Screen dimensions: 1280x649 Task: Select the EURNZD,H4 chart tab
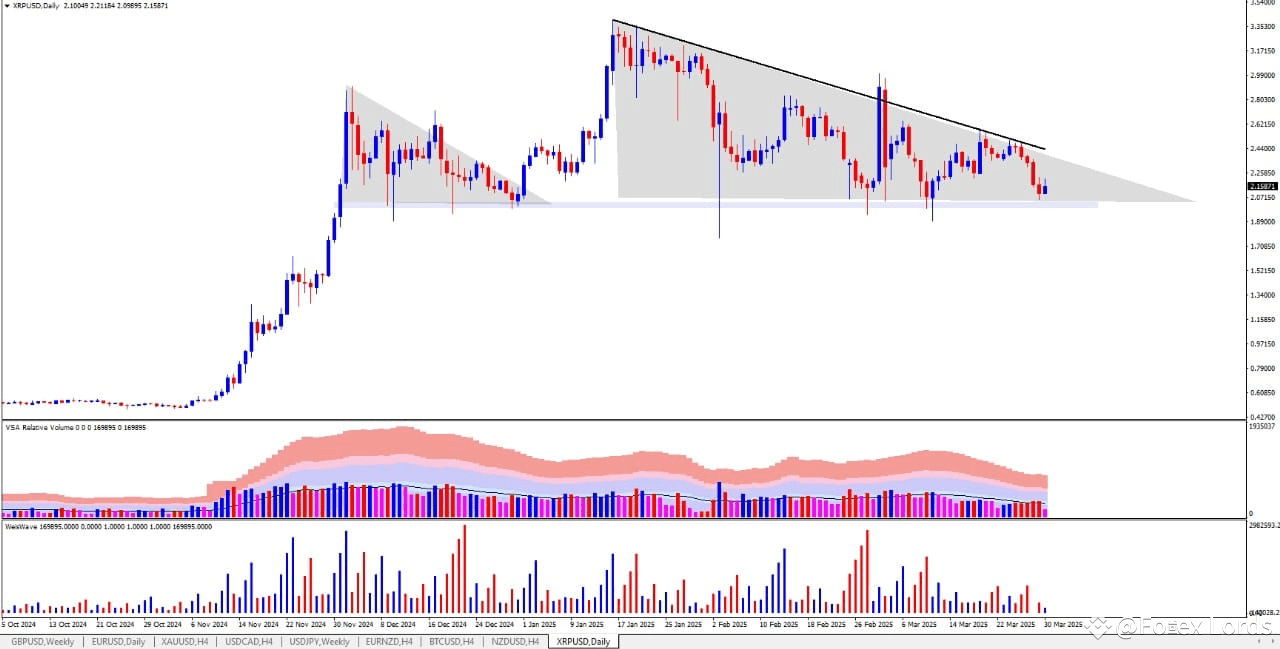click(x=388, y=642)
